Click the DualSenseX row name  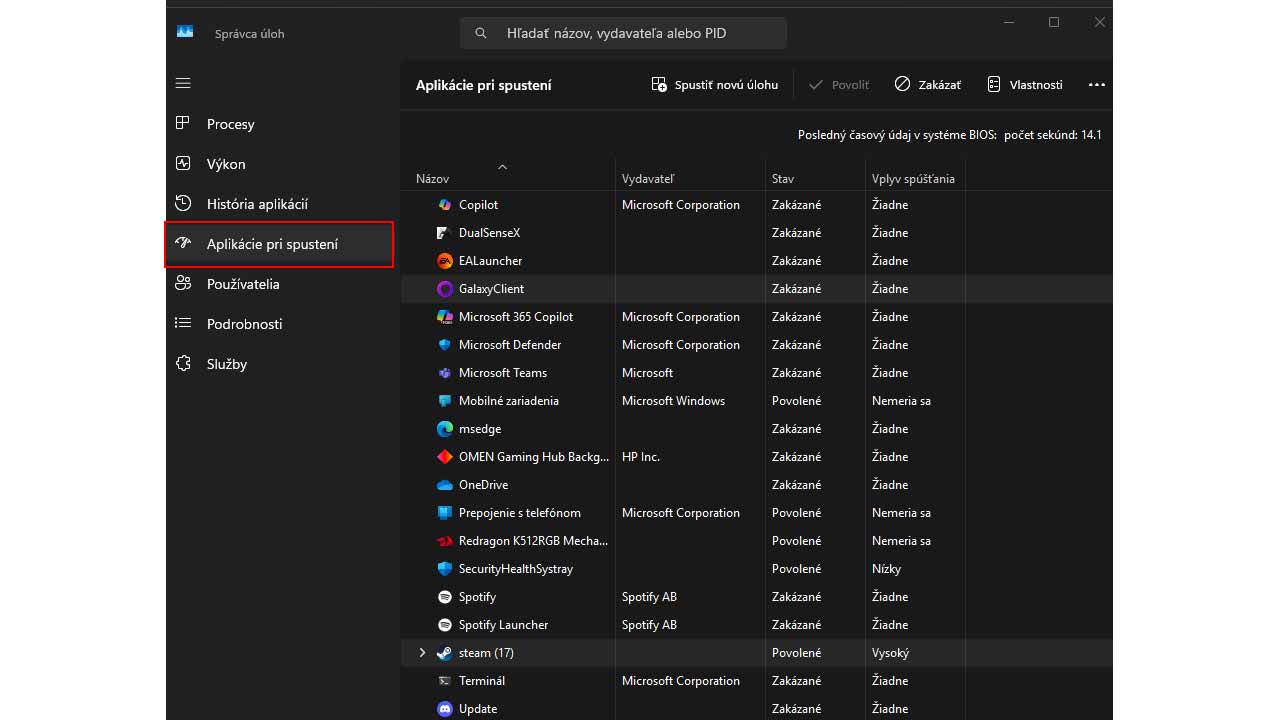[x=489, y=233]
